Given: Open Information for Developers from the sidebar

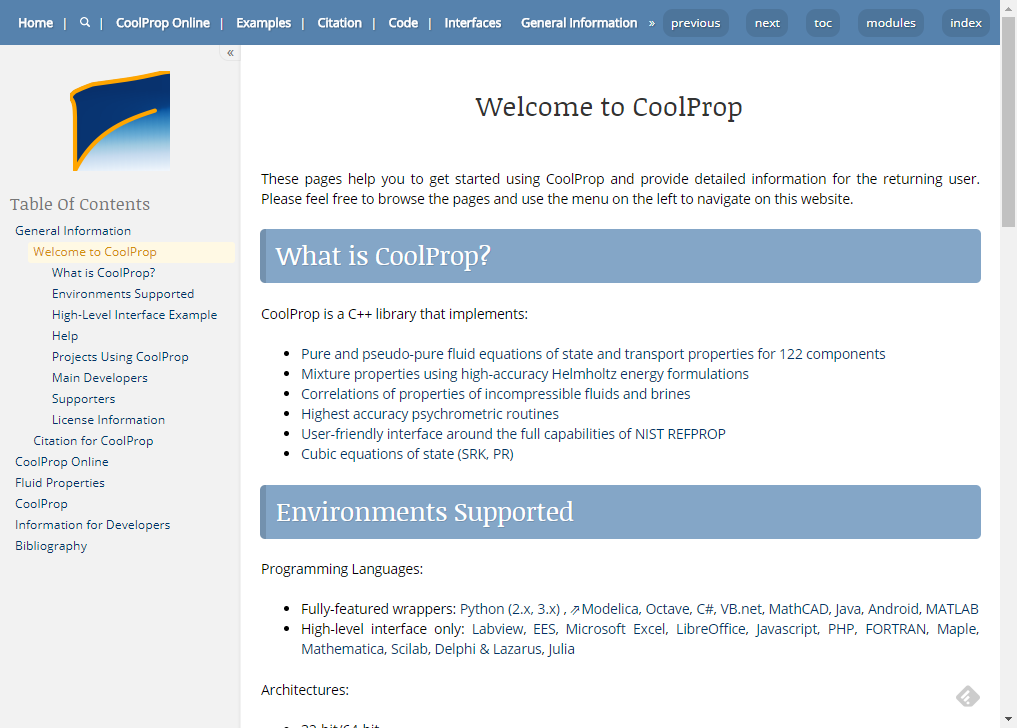Looking at the screenshot, I should pyautogui.click(x=92, y=524).
